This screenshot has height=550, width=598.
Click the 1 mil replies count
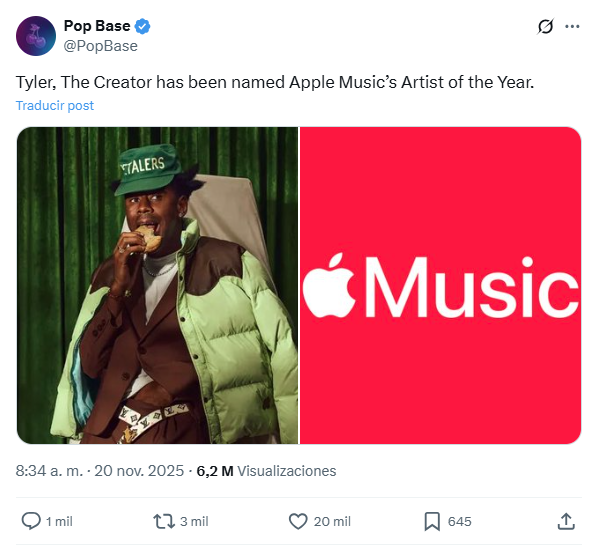59,521
